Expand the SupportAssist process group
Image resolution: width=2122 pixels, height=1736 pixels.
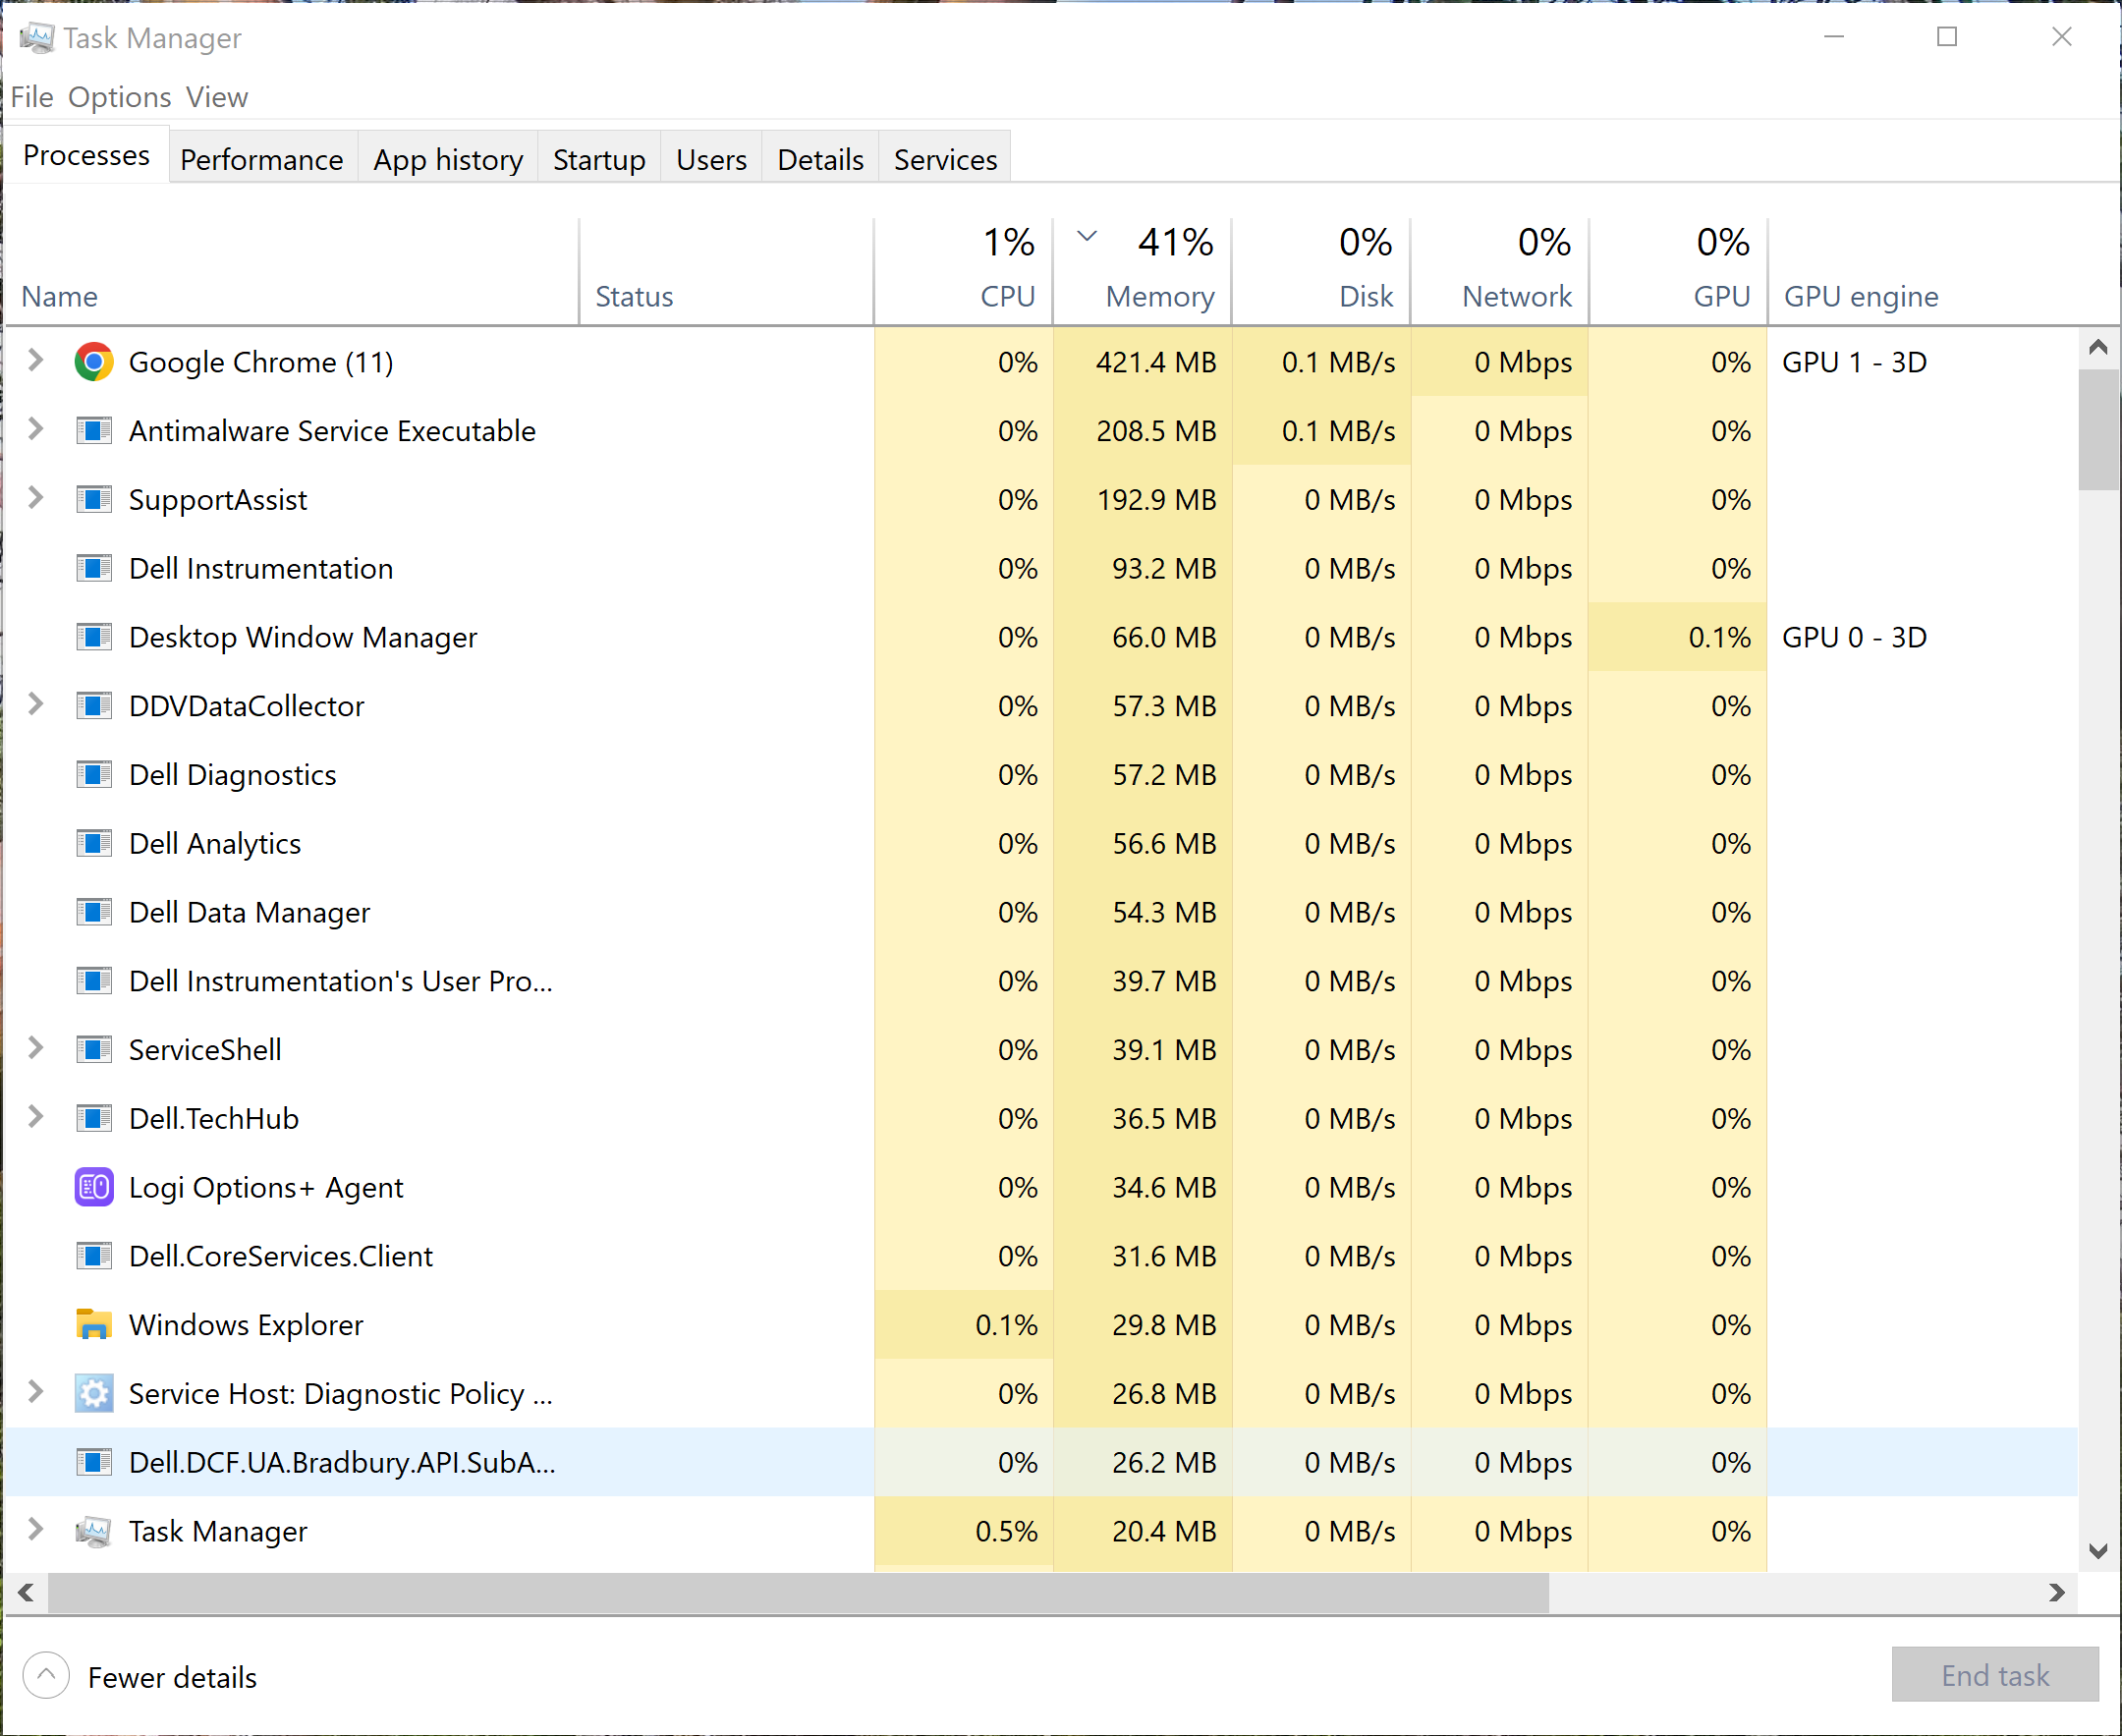35,498
